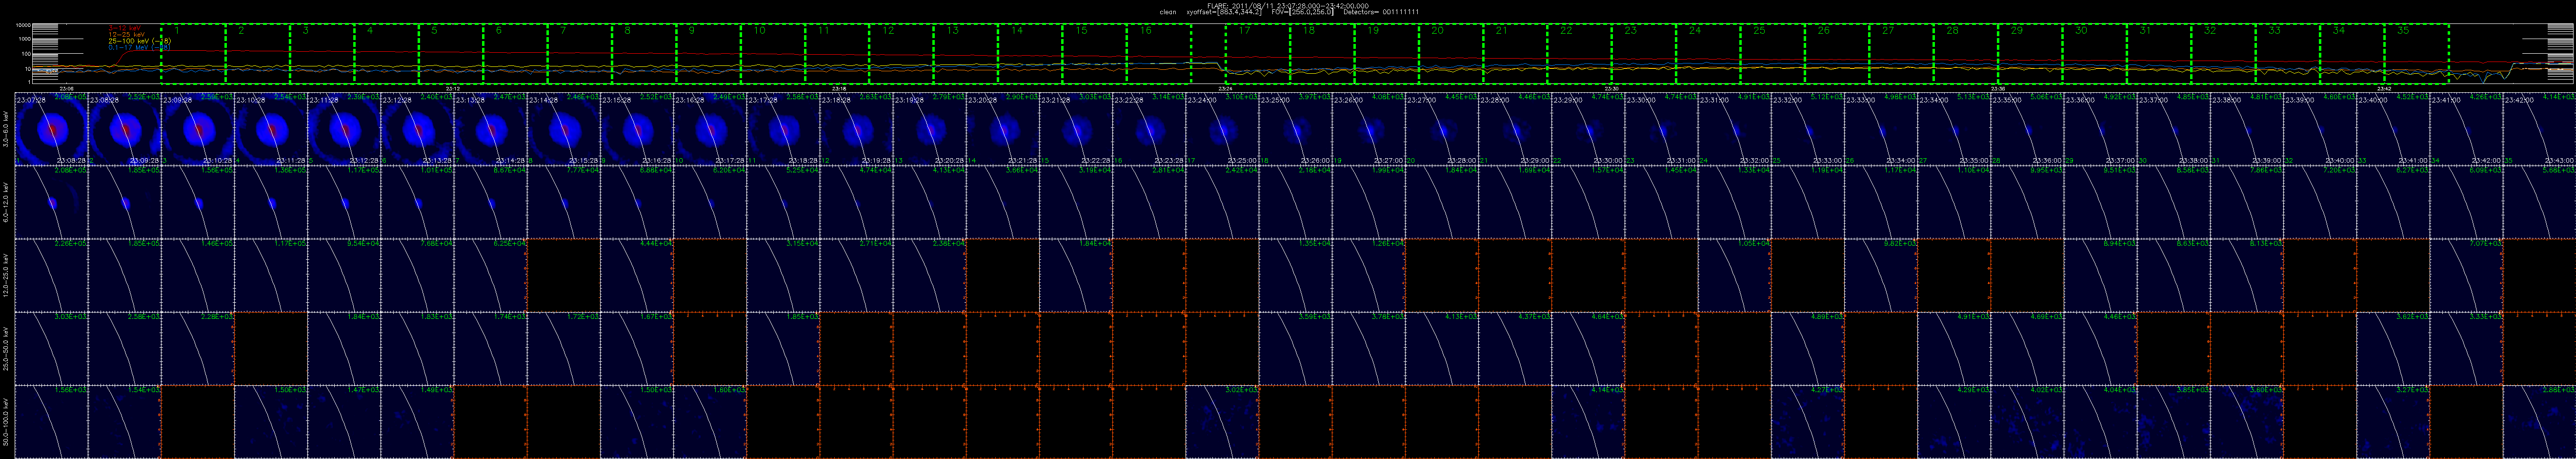Select time interval box 25 in light curve
Viewport: 2576px width, 459px height.
(x=1772, y=54)
